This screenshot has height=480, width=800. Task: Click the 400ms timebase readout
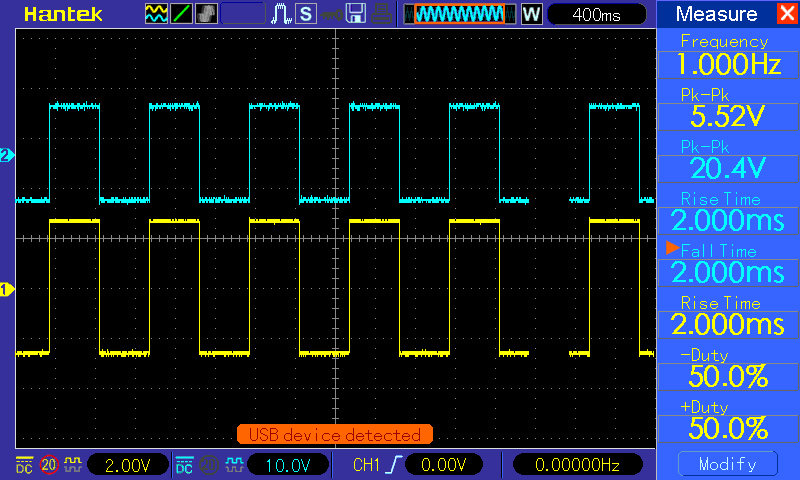[596, 14]
